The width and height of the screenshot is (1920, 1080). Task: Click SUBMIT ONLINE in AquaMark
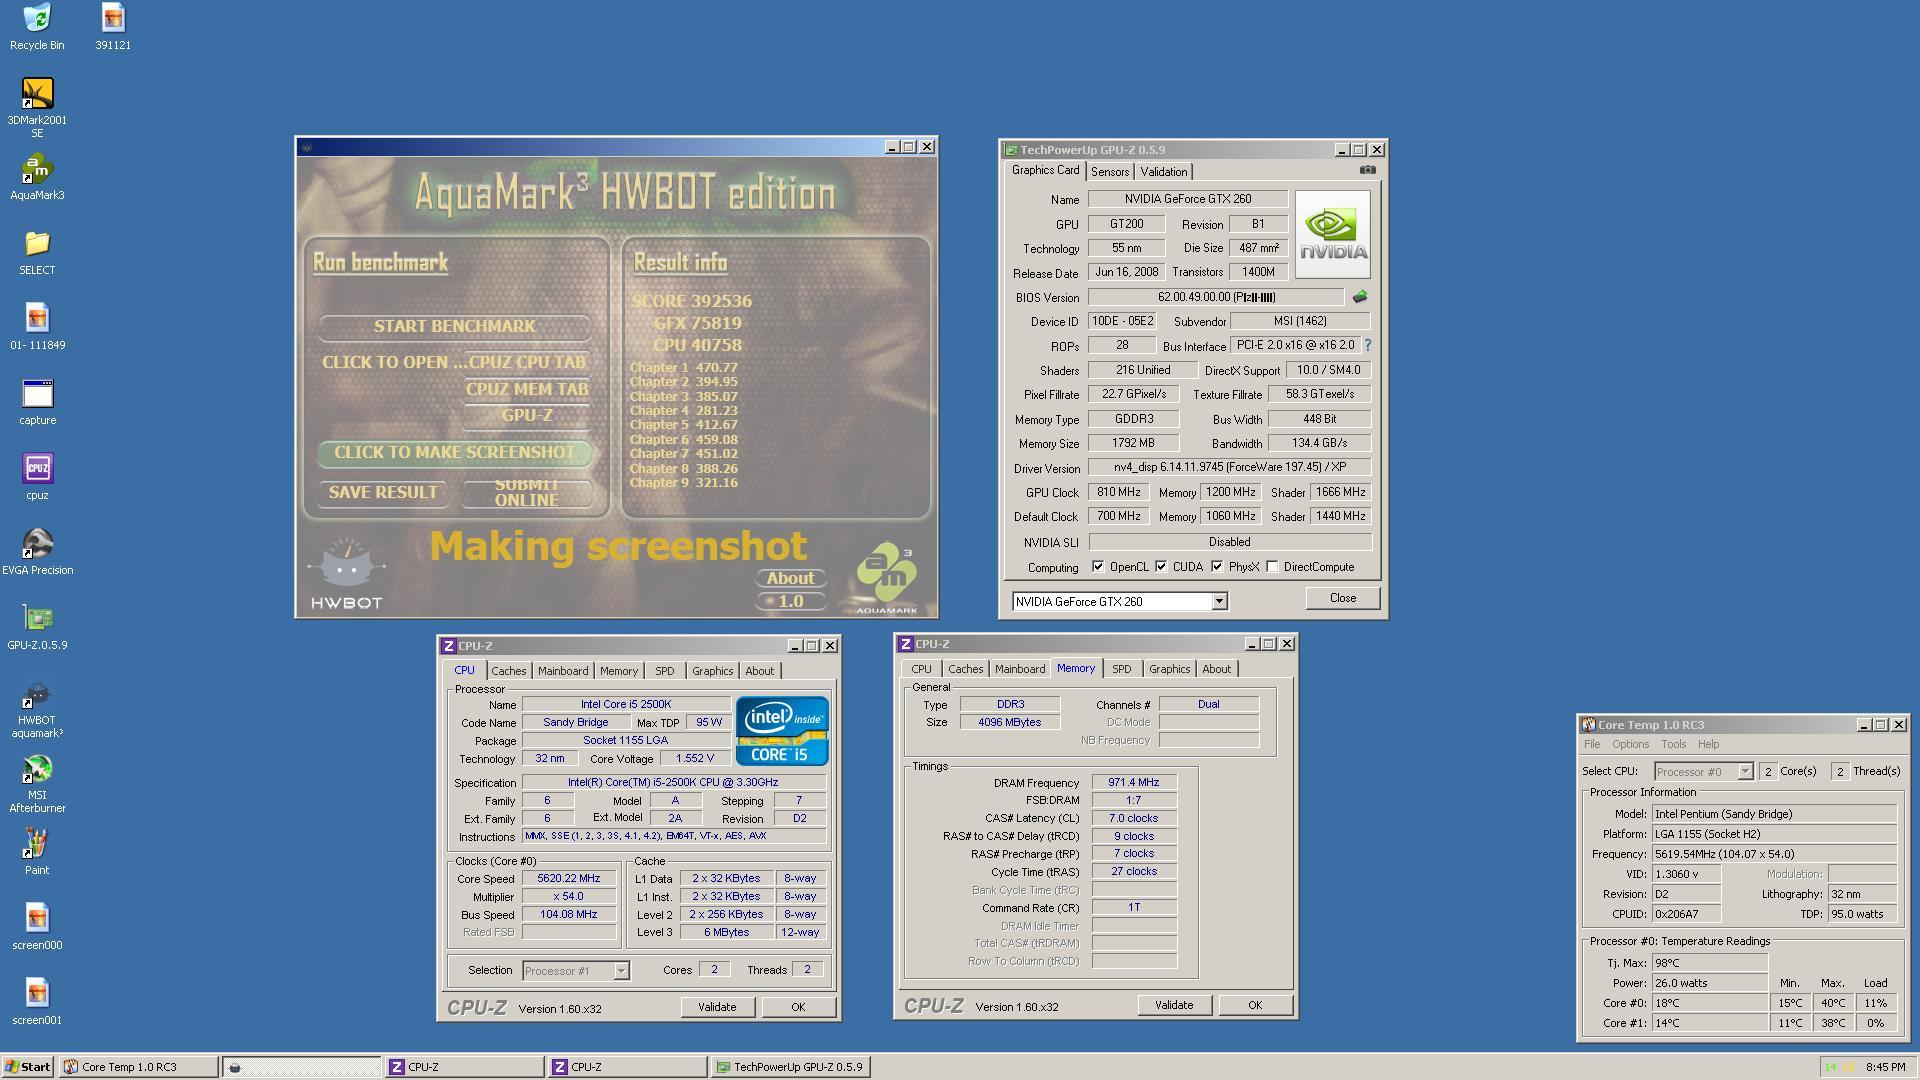pyautogui.click(x=527, y=492)
